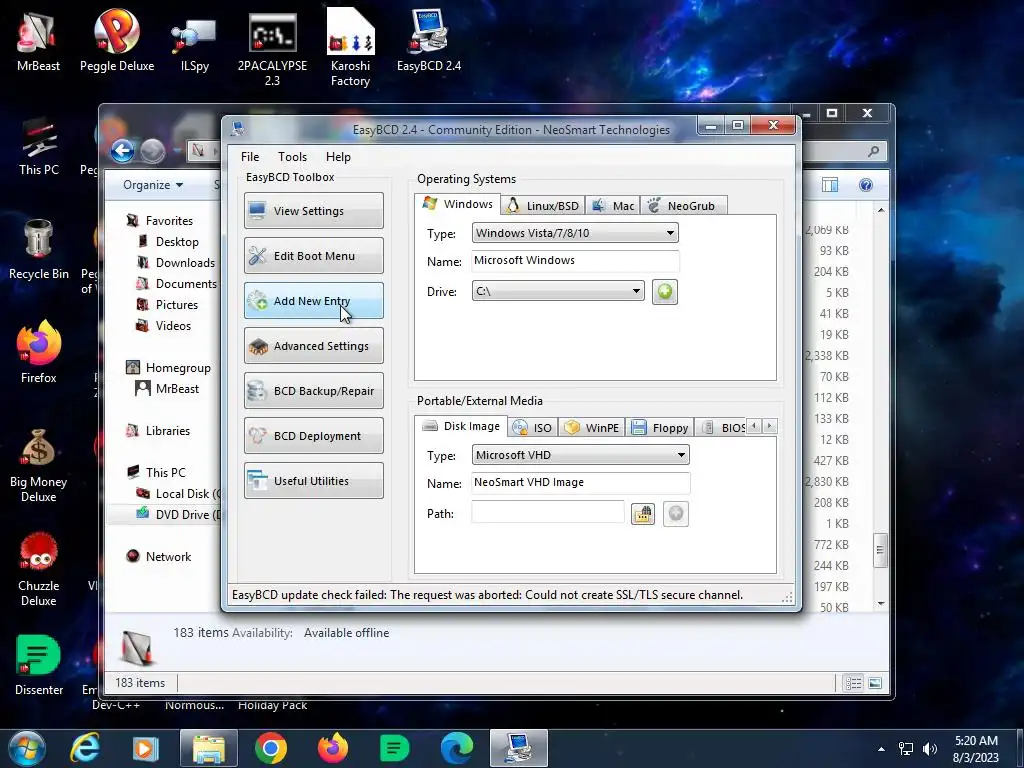Open EasyBCD 2.4 desktop shortcut

pos(429,41)
